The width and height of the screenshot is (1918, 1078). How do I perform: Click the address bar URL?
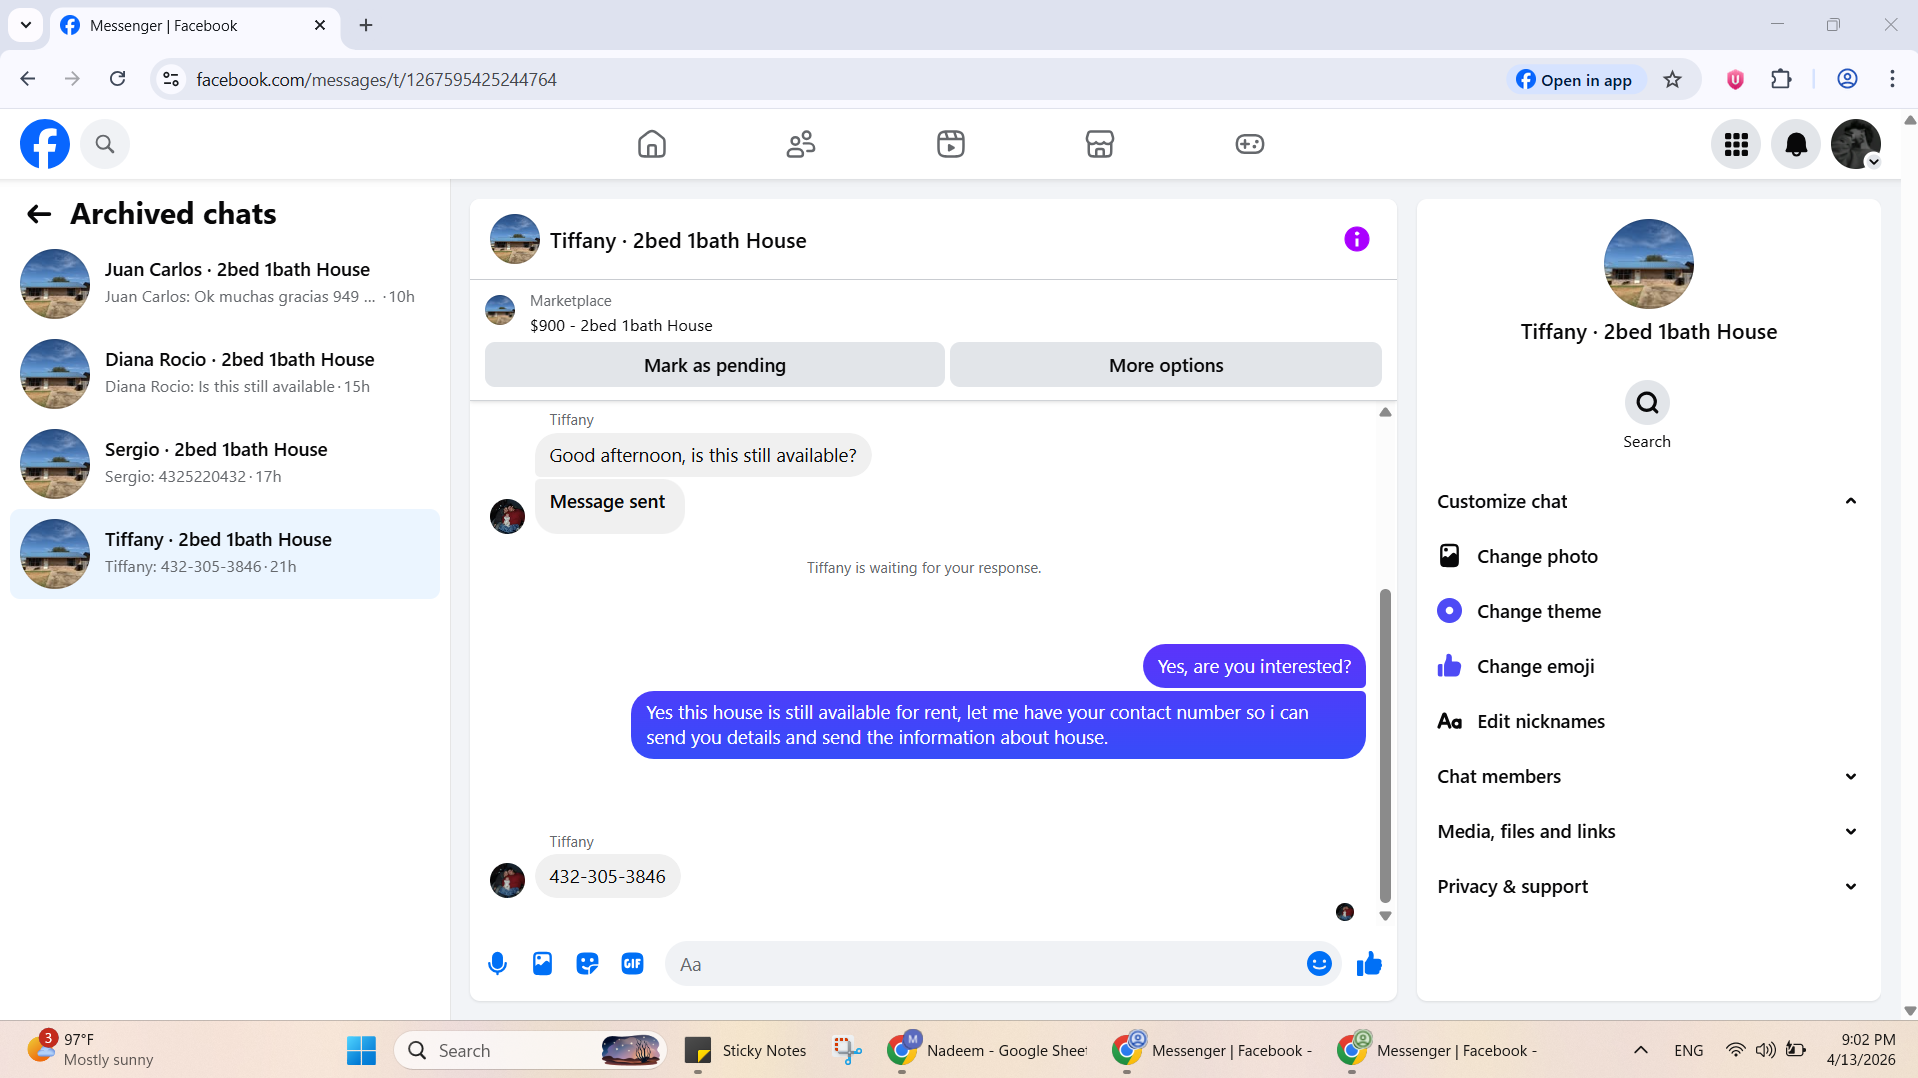(376, 79)
